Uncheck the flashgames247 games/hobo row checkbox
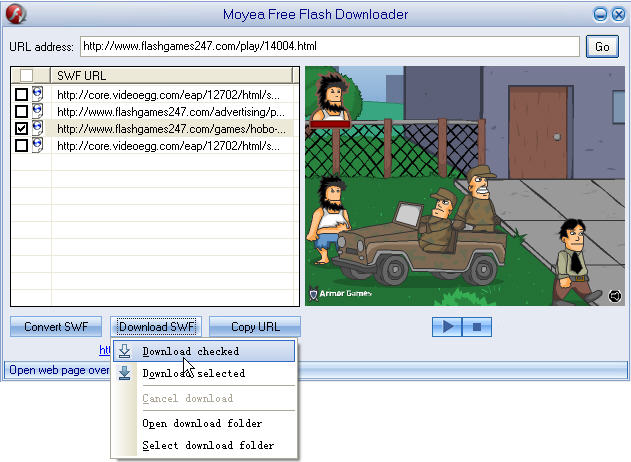The image size is (631, 462). (21, 128)
